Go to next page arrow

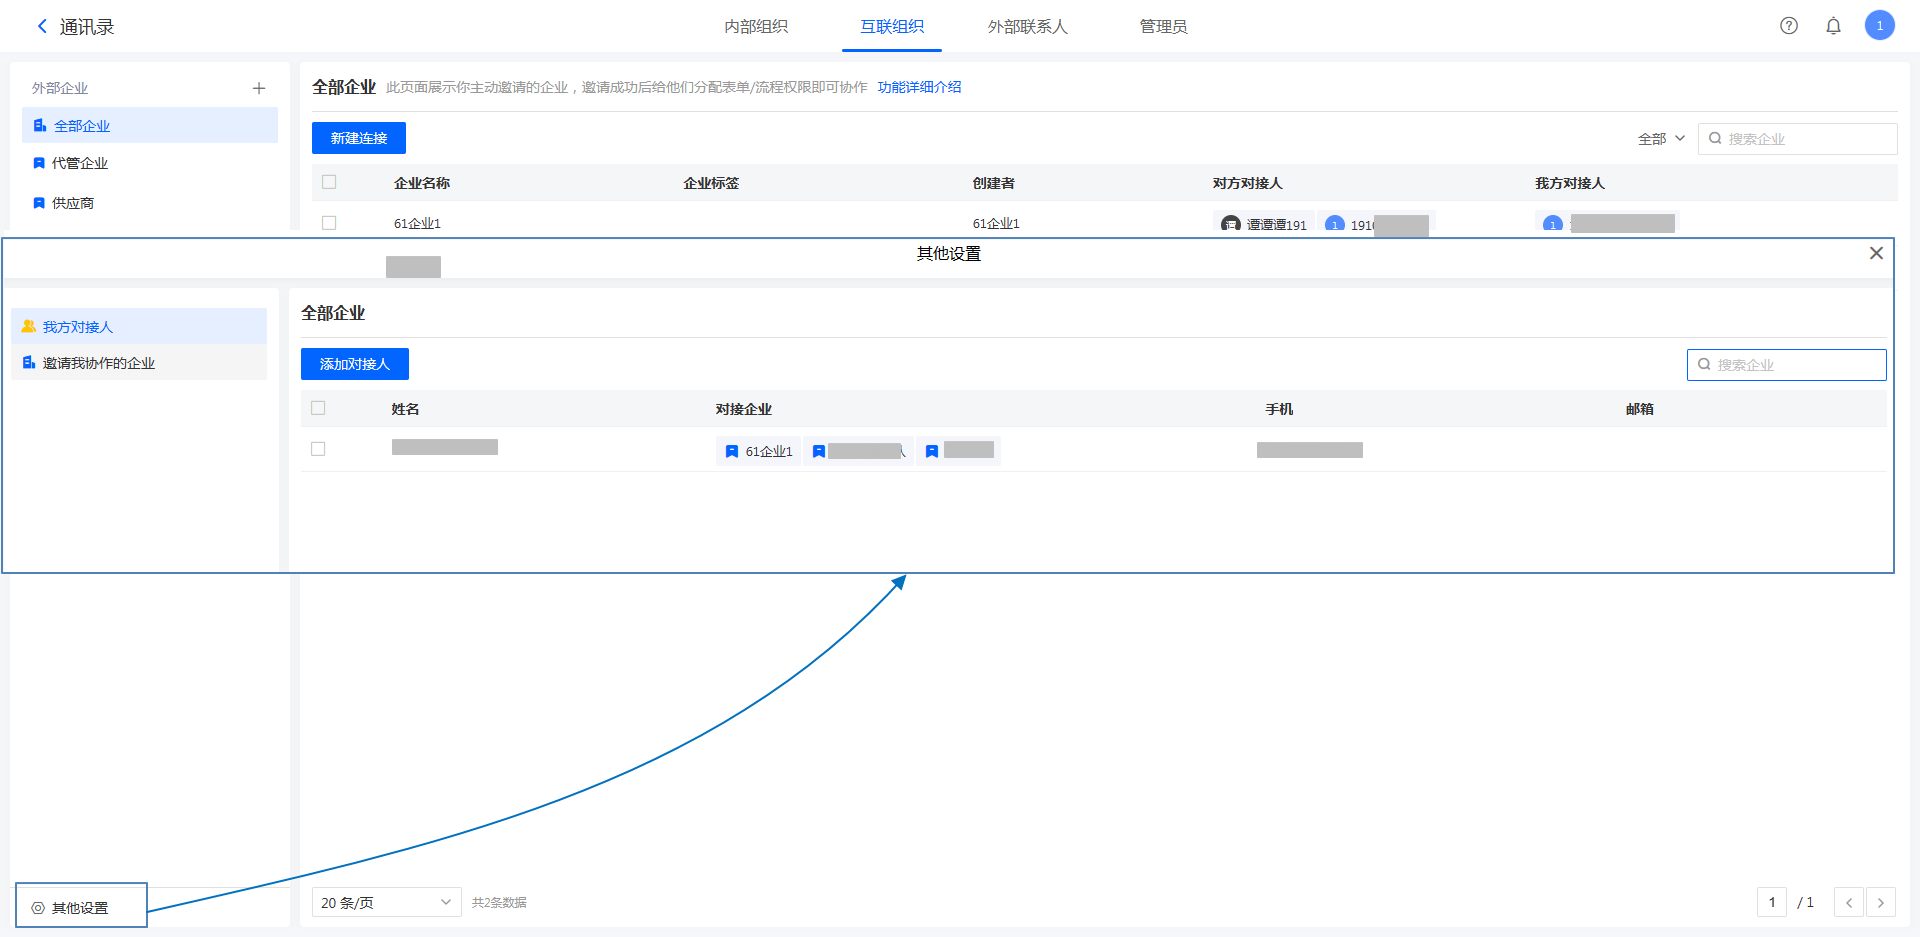[x=1880, y=903]
